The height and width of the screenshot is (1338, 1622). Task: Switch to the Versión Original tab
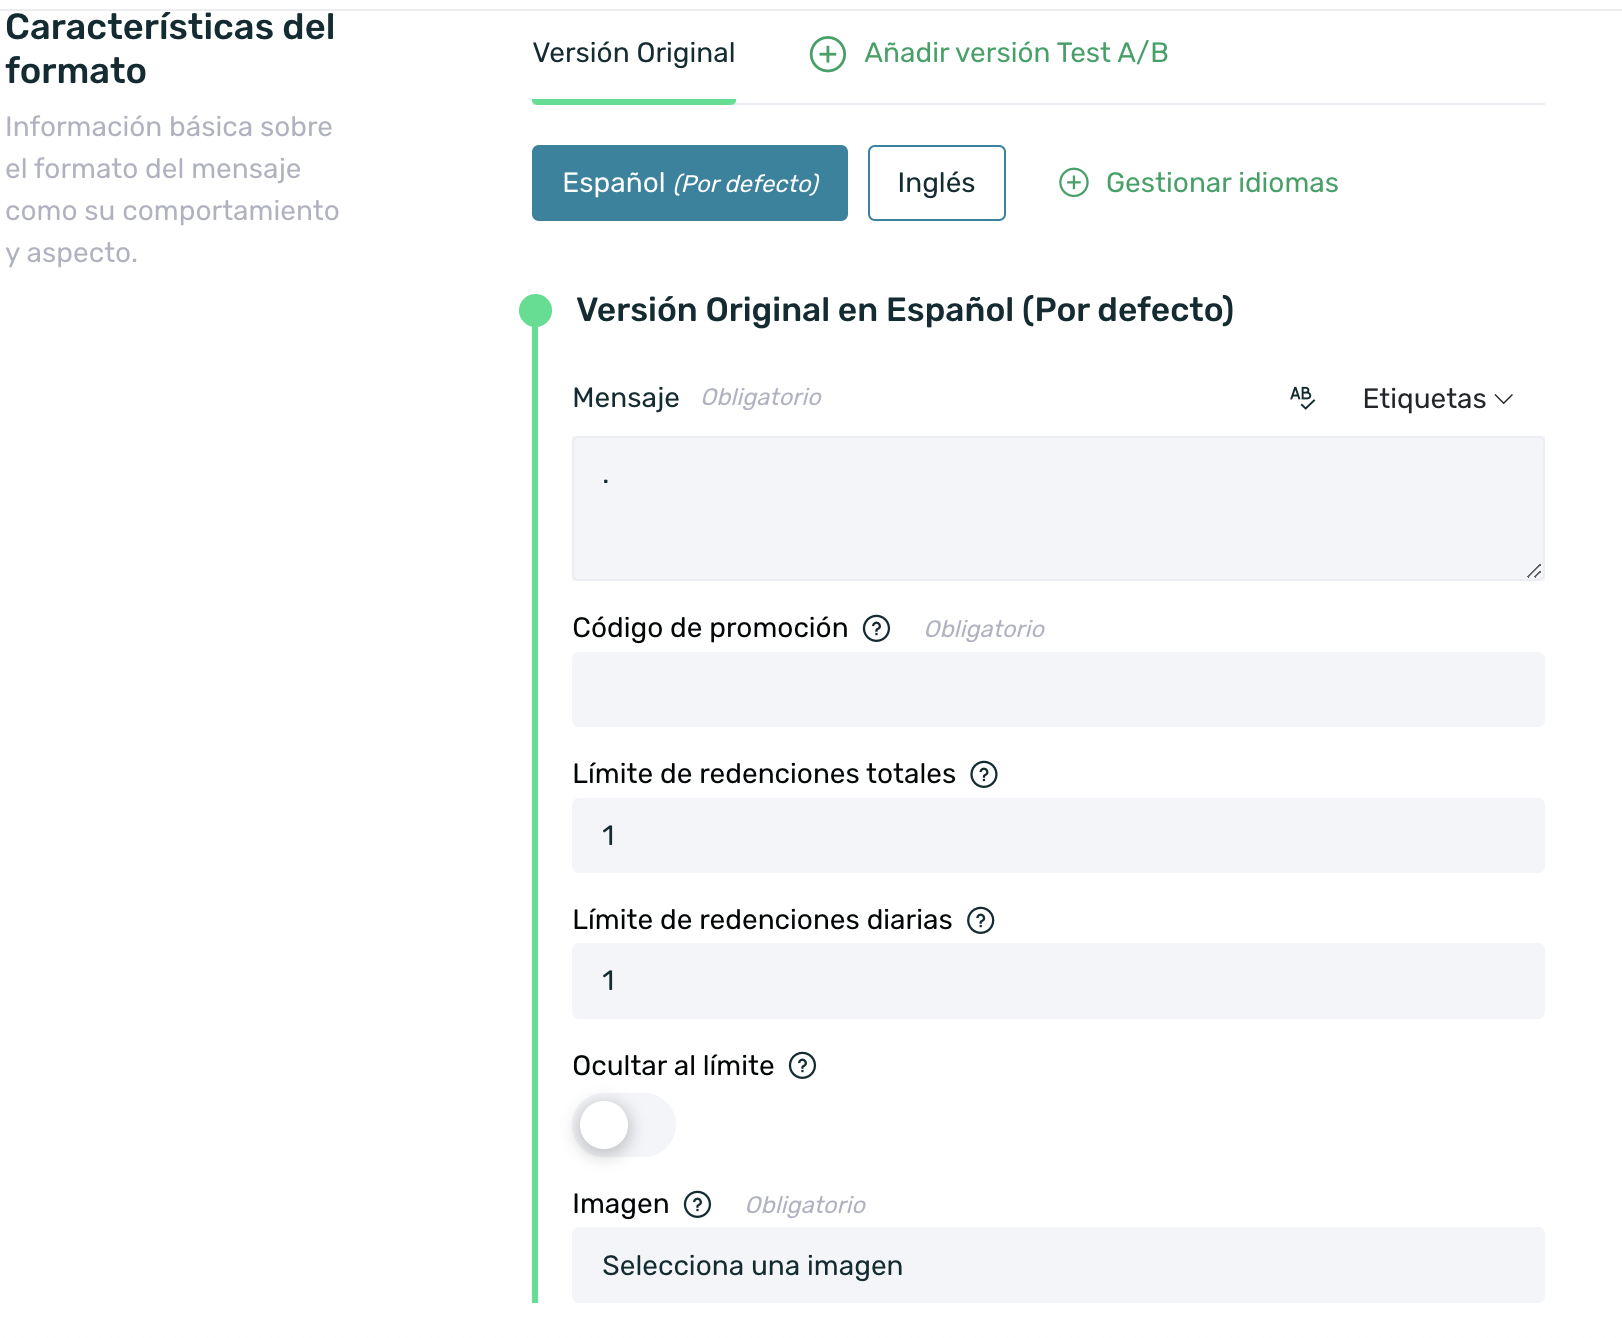(x=634, y=53)
